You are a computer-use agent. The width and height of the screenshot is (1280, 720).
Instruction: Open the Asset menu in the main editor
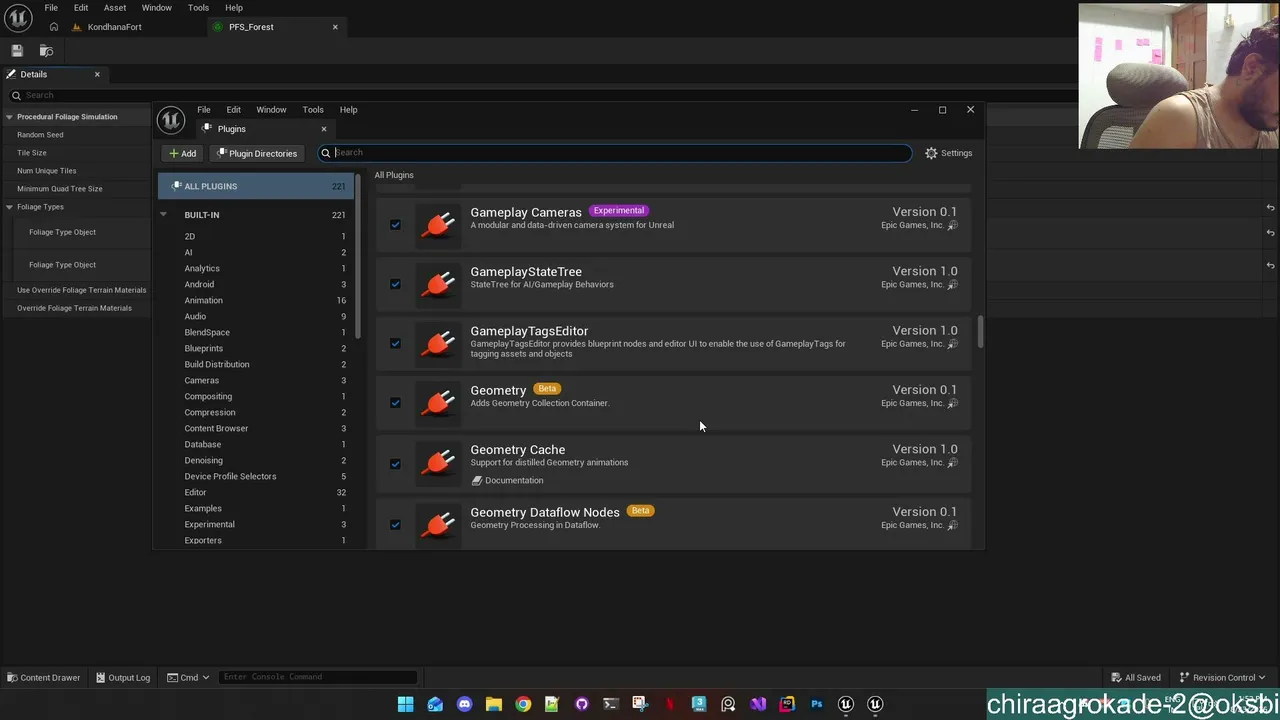(x=115, y=8)
